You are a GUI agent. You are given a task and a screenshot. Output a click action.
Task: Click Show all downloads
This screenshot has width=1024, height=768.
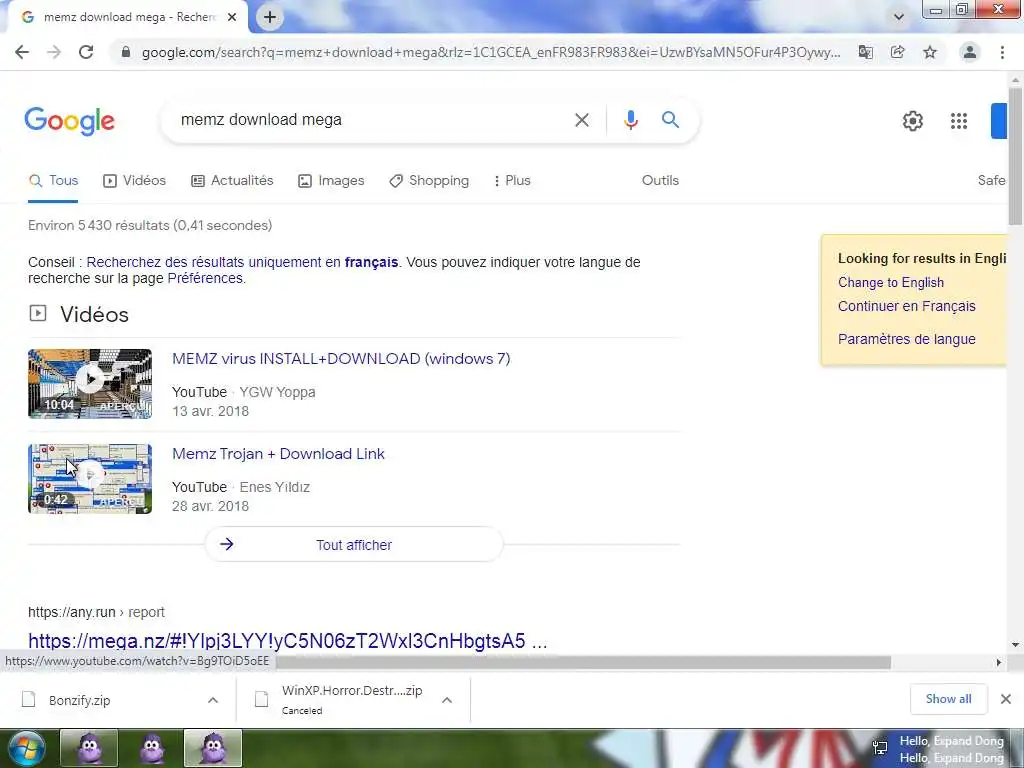948,699
